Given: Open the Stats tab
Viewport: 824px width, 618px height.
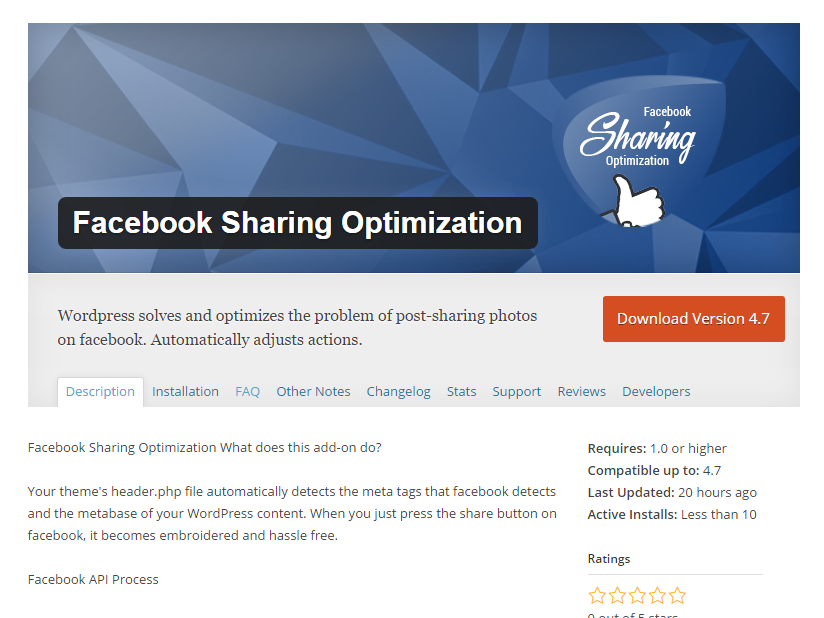Looking at the screenshot, I should tap(461, 392).
